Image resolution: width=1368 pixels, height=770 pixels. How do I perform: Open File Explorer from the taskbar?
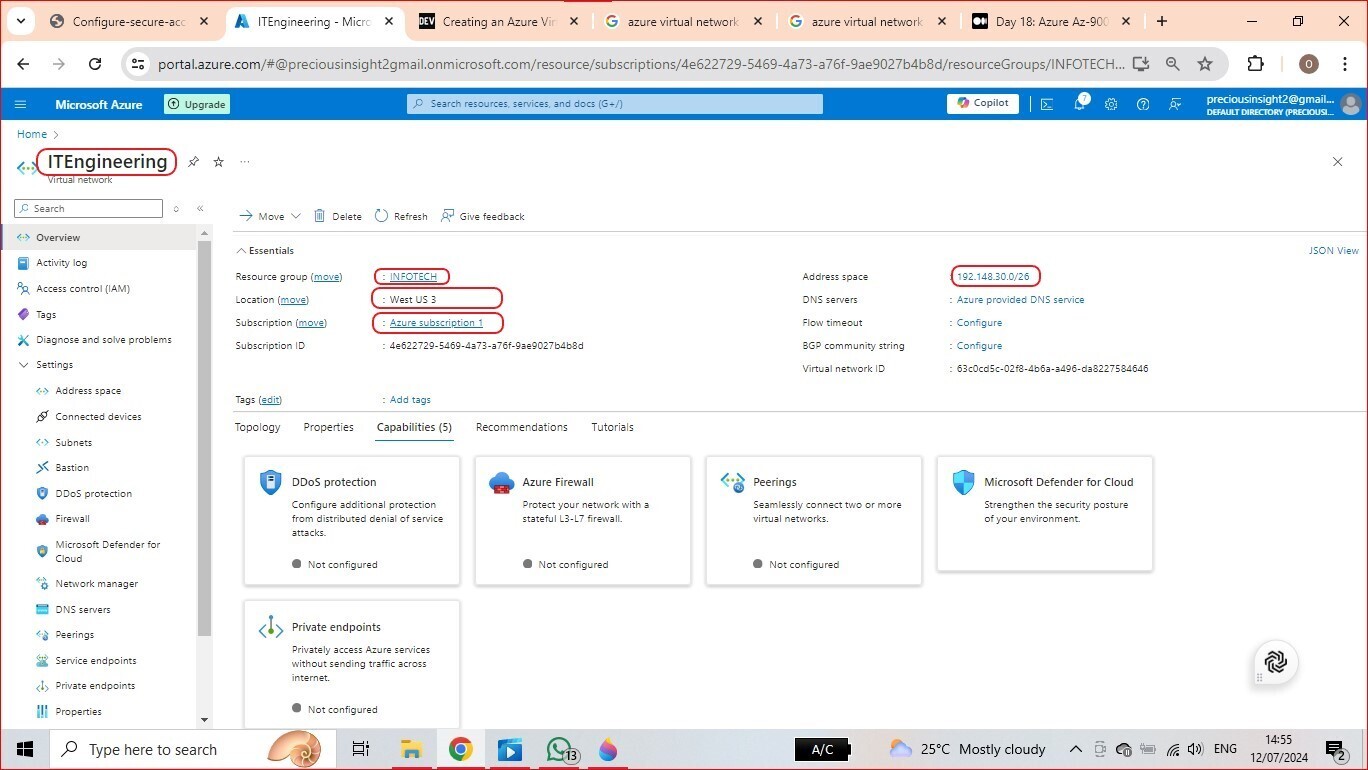(411, 749)
